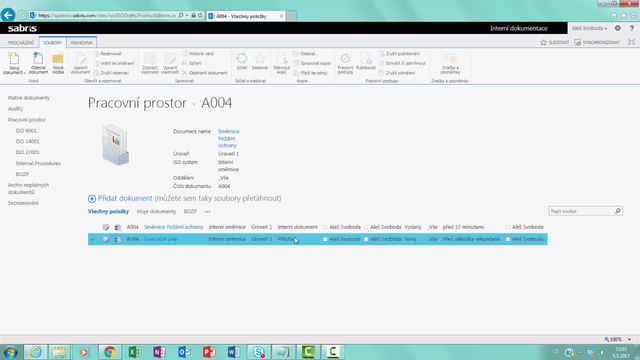Switch to the KNIHOVNA ribbon tab
The width and height of the screenshot is (640, 360).
82,42
